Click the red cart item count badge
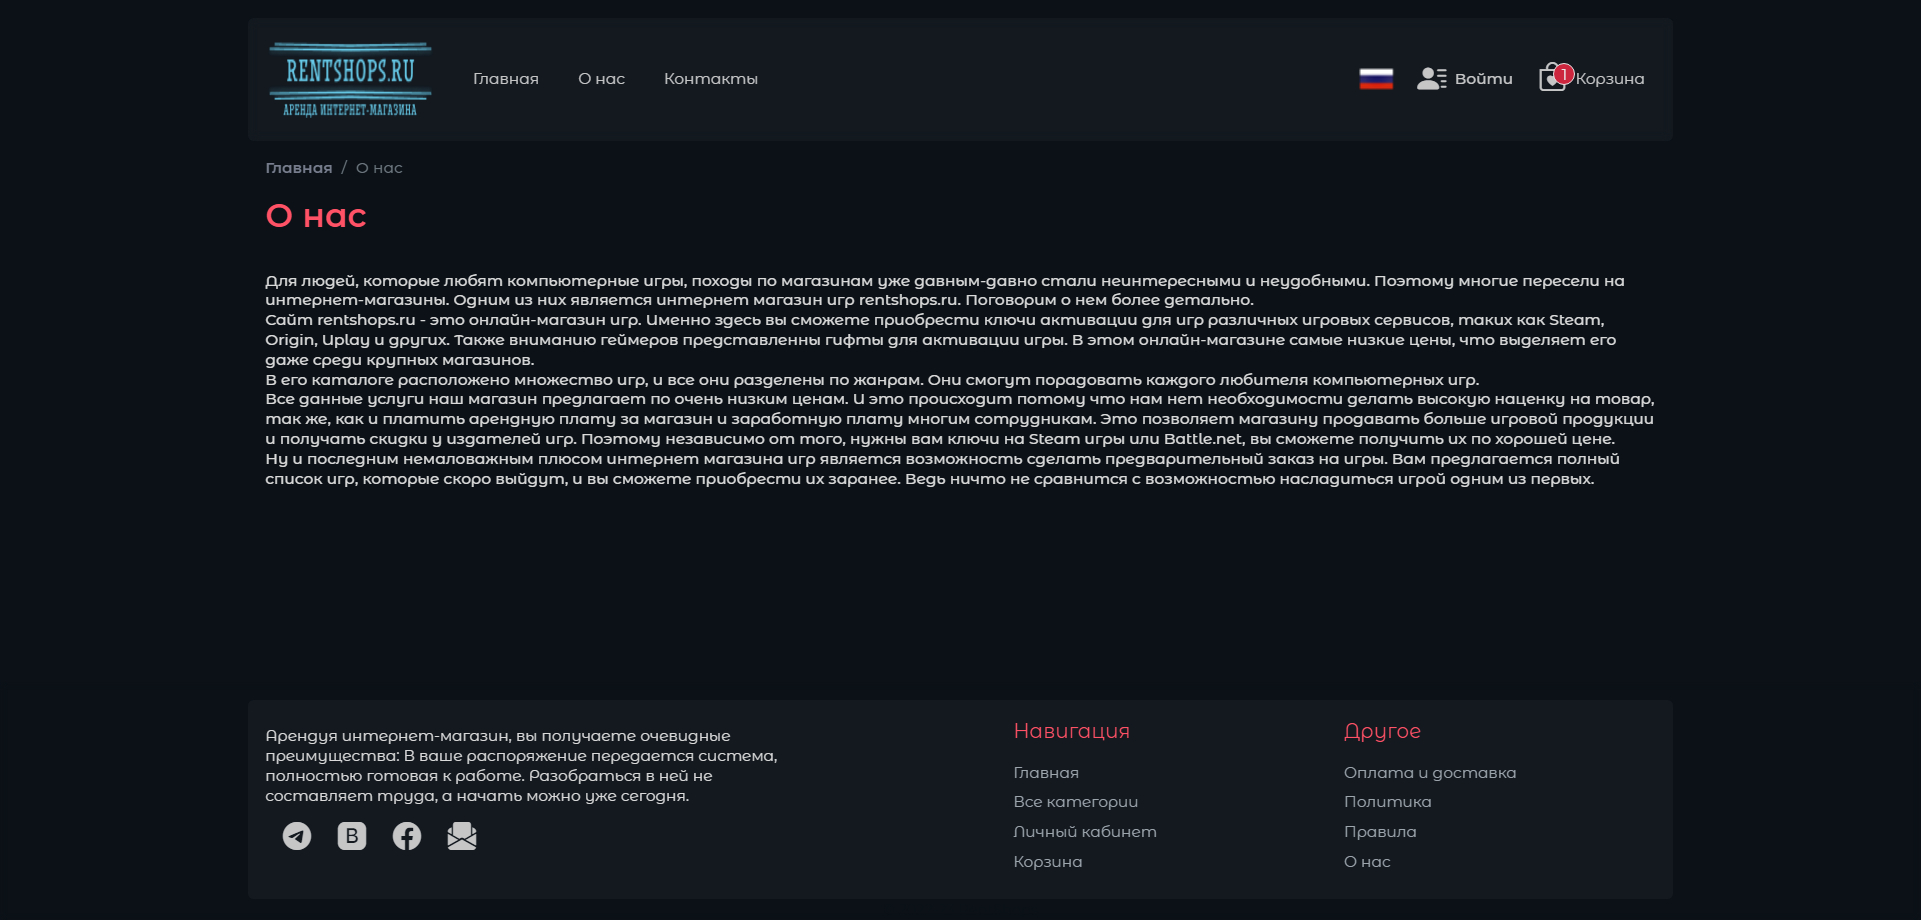 (1564, 74)
